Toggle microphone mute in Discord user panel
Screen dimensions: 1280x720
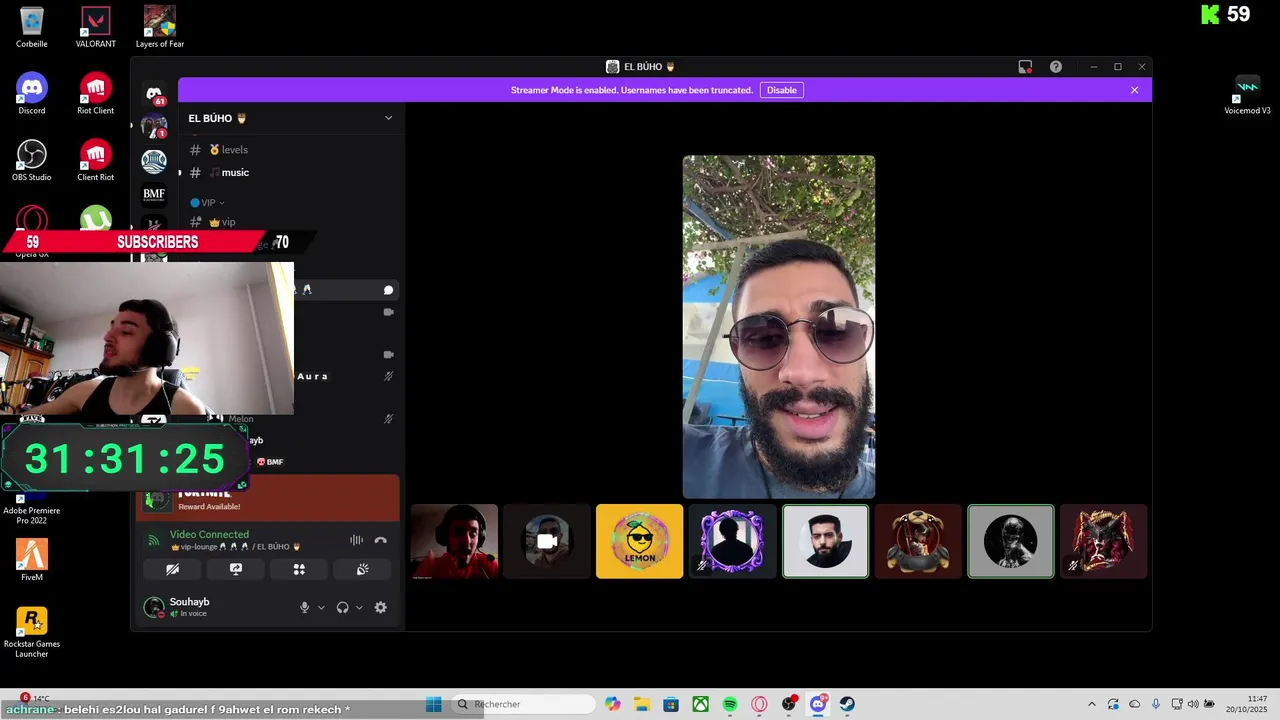305,607
